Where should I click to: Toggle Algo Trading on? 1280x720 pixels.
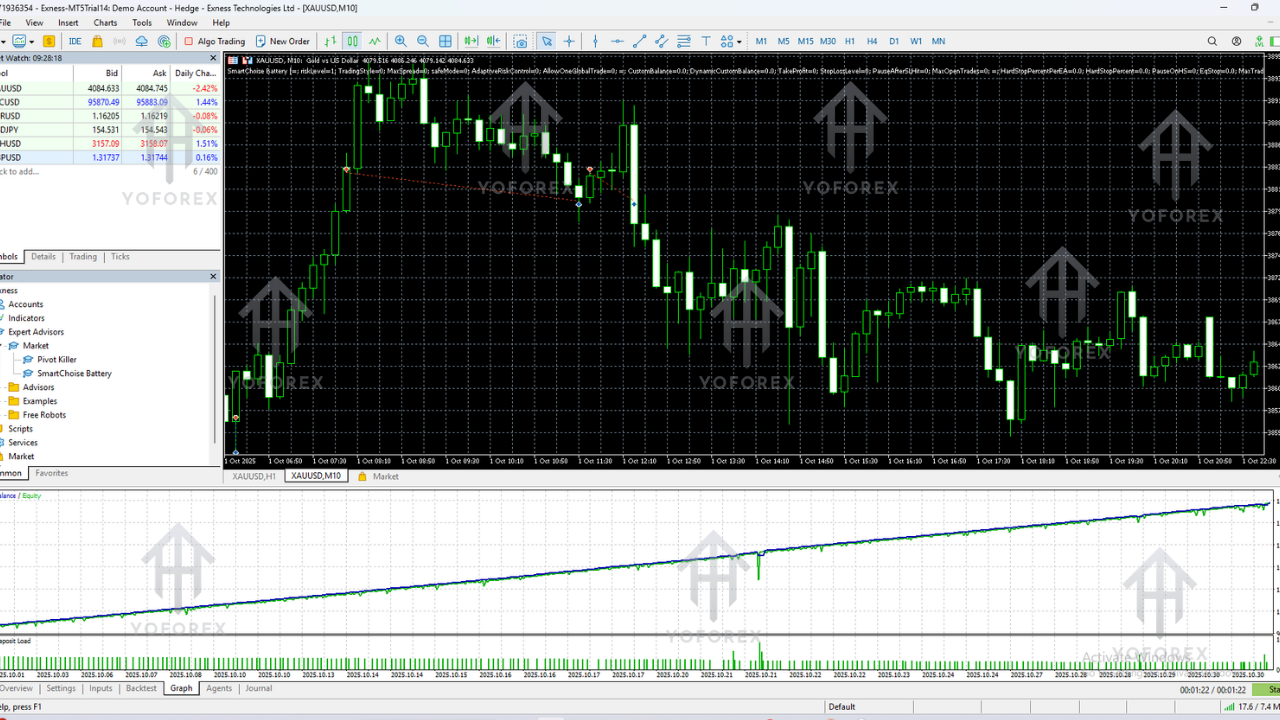coord(214,41)
